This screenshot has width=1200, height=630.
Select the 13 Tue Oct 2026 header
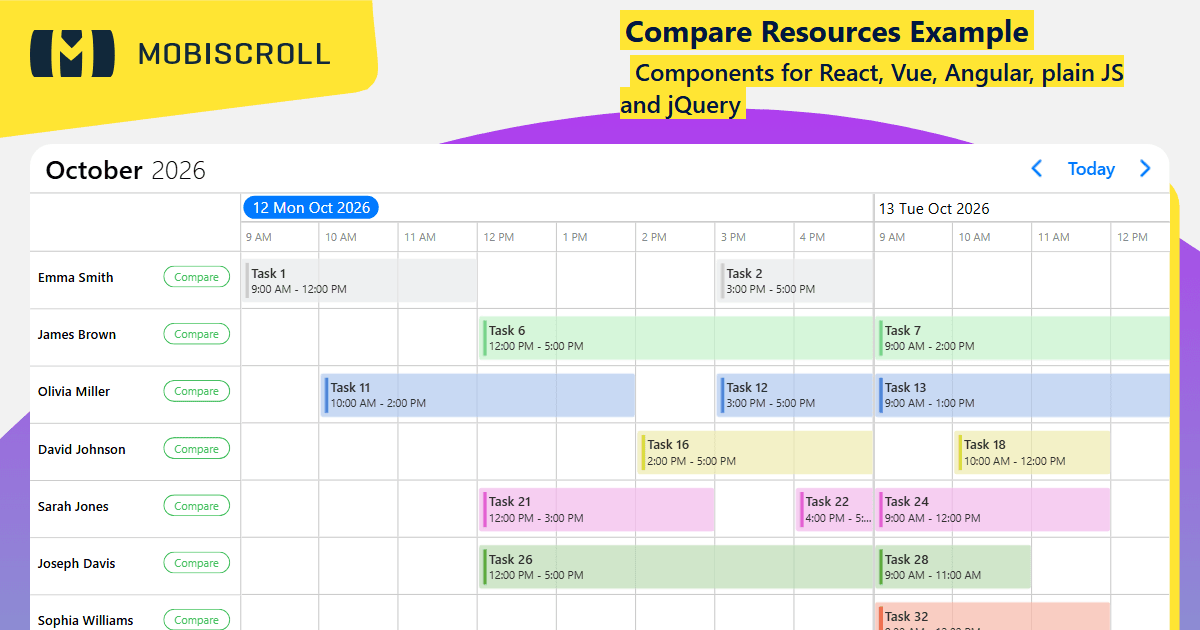[934, 208]
